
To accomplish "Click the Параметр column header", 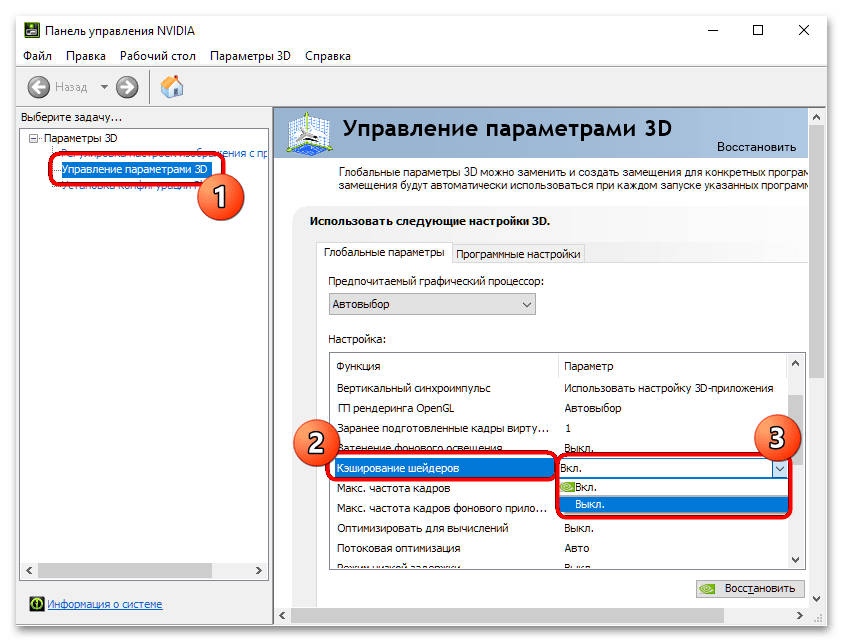I will (588, 366).
